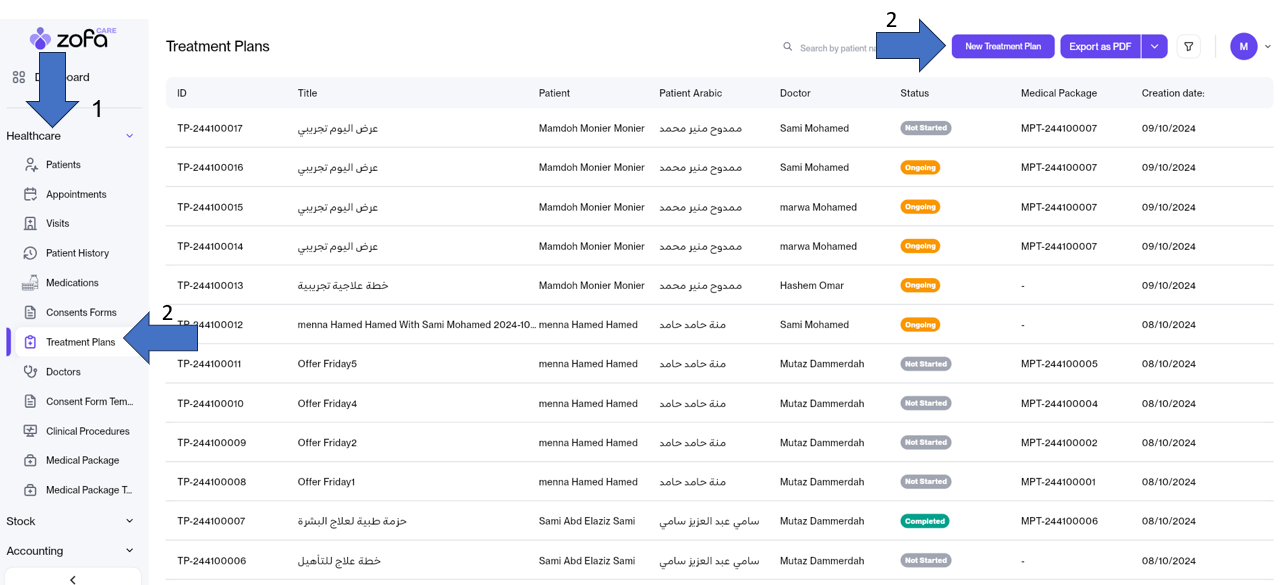
Task: Click the Visits icon in sidebar
Action: coord(31,224)
